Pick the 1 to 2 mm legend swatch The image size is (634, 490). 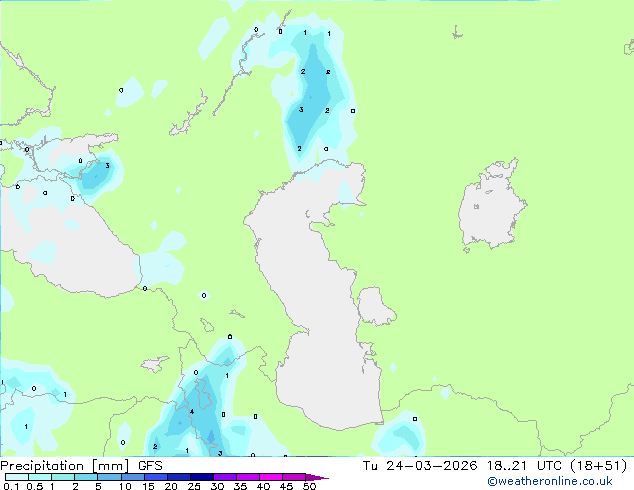pos(63,477)
